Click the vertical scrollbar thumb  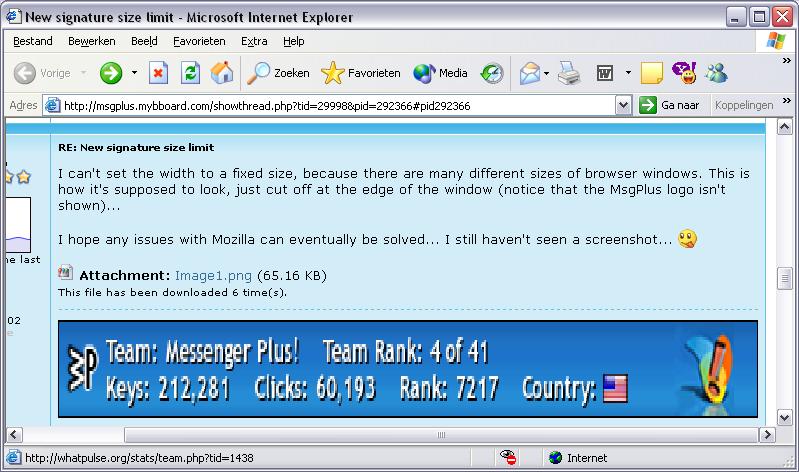point(785,278)
